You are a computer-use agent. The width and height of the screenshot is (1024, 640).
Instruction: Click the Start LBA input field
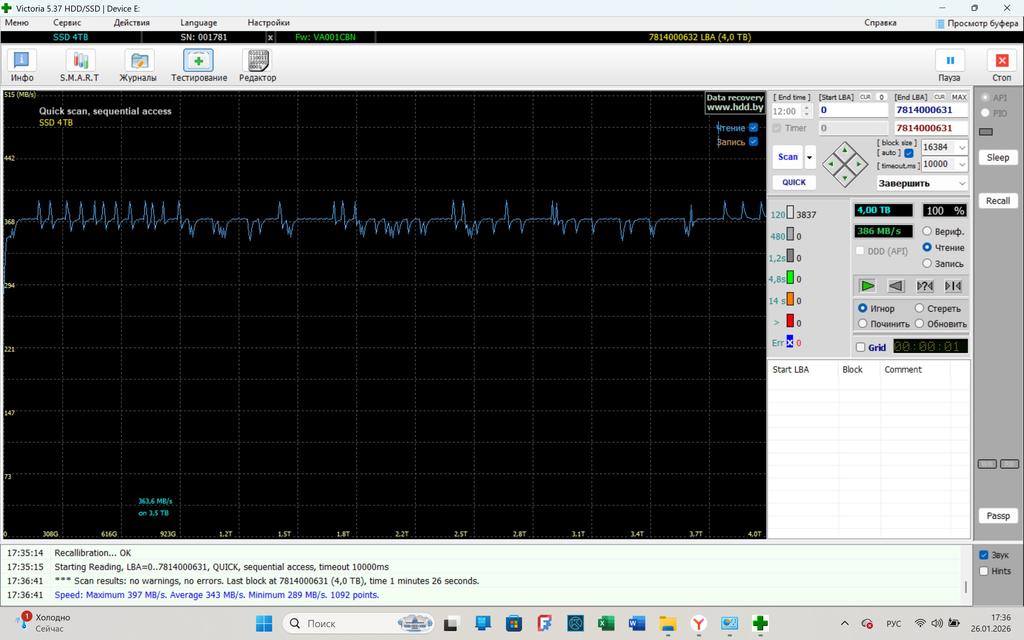click(x=852, y=110)
